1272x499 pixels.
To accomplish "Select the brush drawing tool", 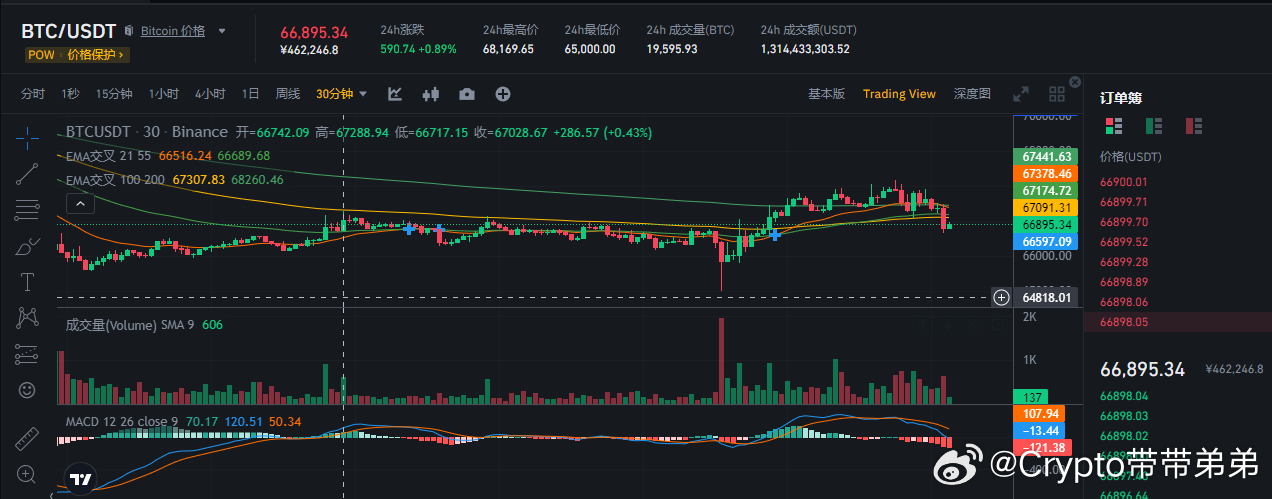I will pos(28,246).
